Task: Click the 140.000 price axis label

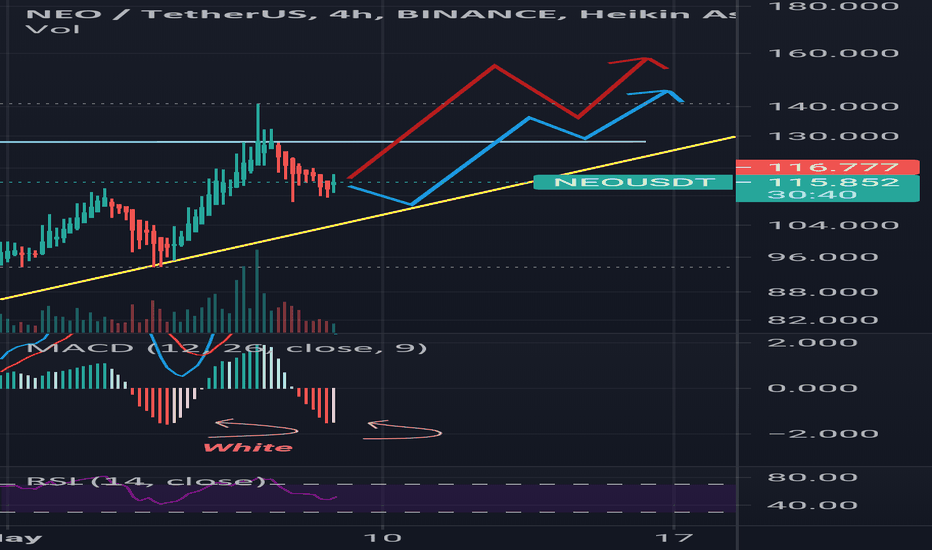Action: (x=833, y=106)
